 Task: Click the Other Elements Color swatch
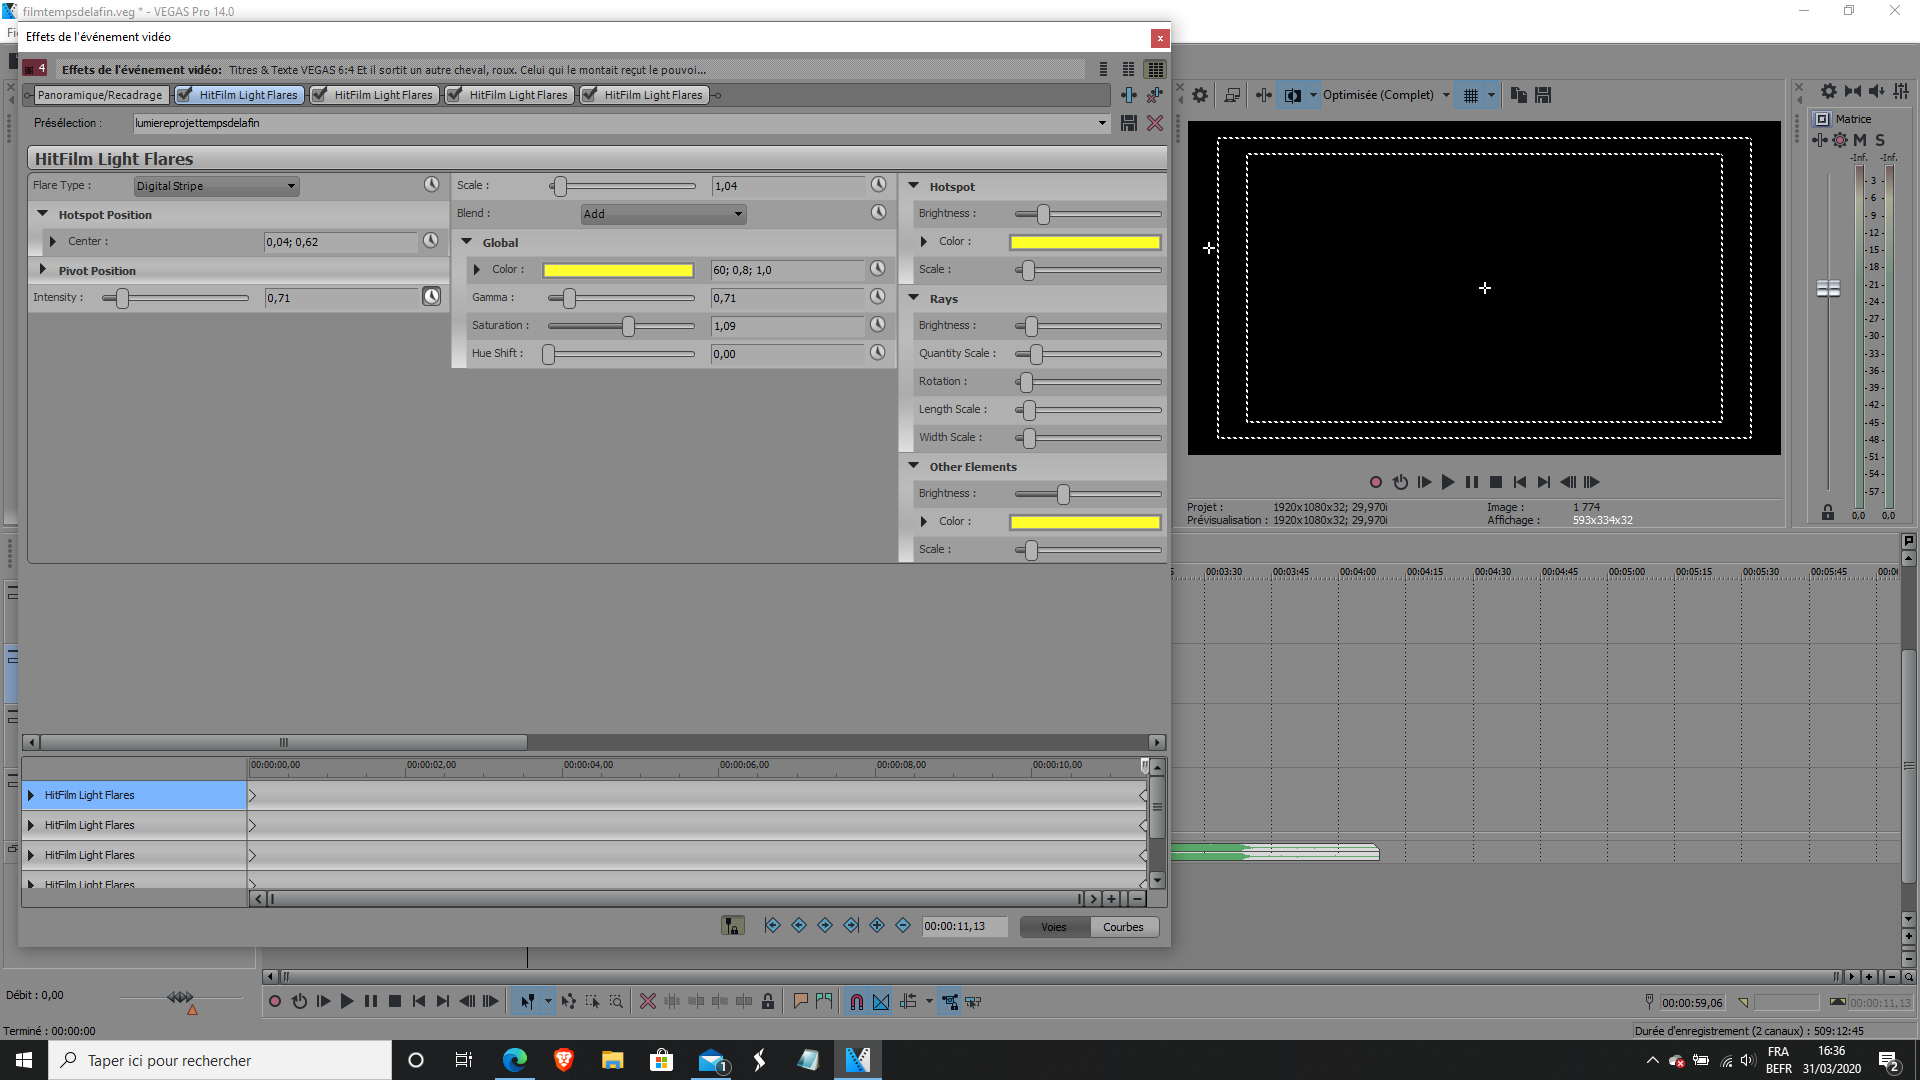tap(1085, 522)
